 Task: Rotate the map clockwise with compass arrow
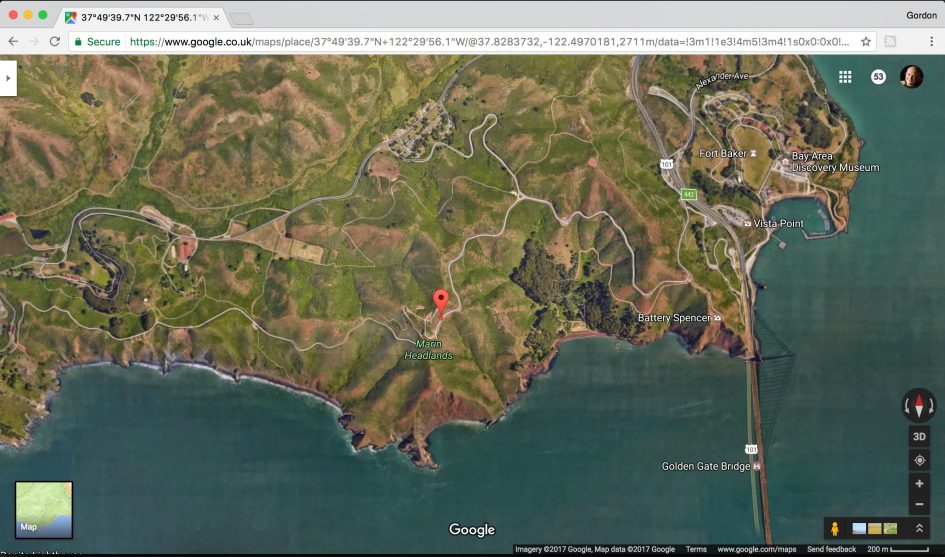pyautogui.click(x=931, y=405)
